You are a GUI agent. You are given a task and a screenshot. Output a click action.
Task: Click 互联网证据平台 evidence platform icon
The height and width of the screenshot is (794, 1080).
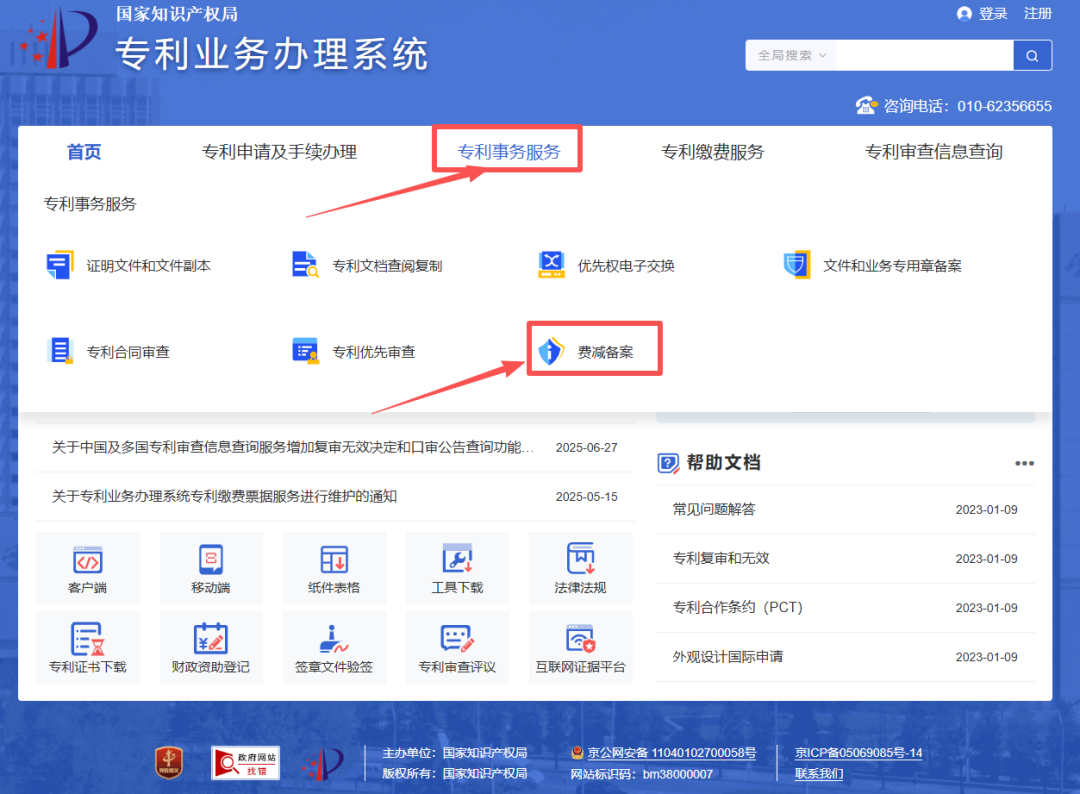tap(581, 646)
